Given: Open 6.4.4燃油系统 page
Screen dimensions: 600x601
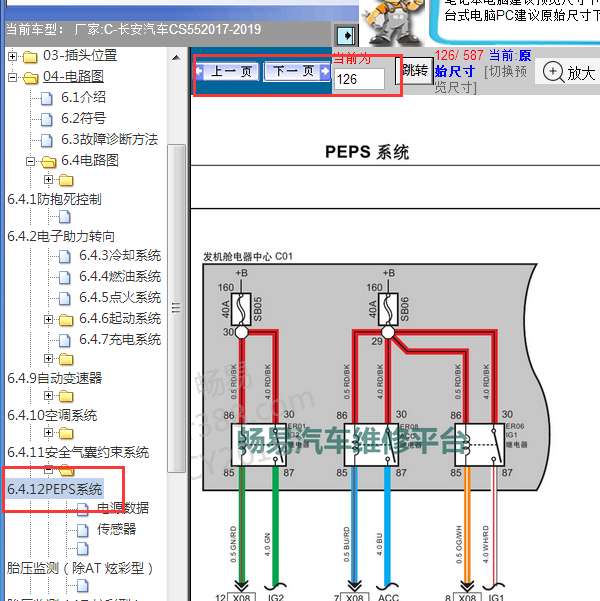Looking at the screenshot, I should tap(120, 276).
